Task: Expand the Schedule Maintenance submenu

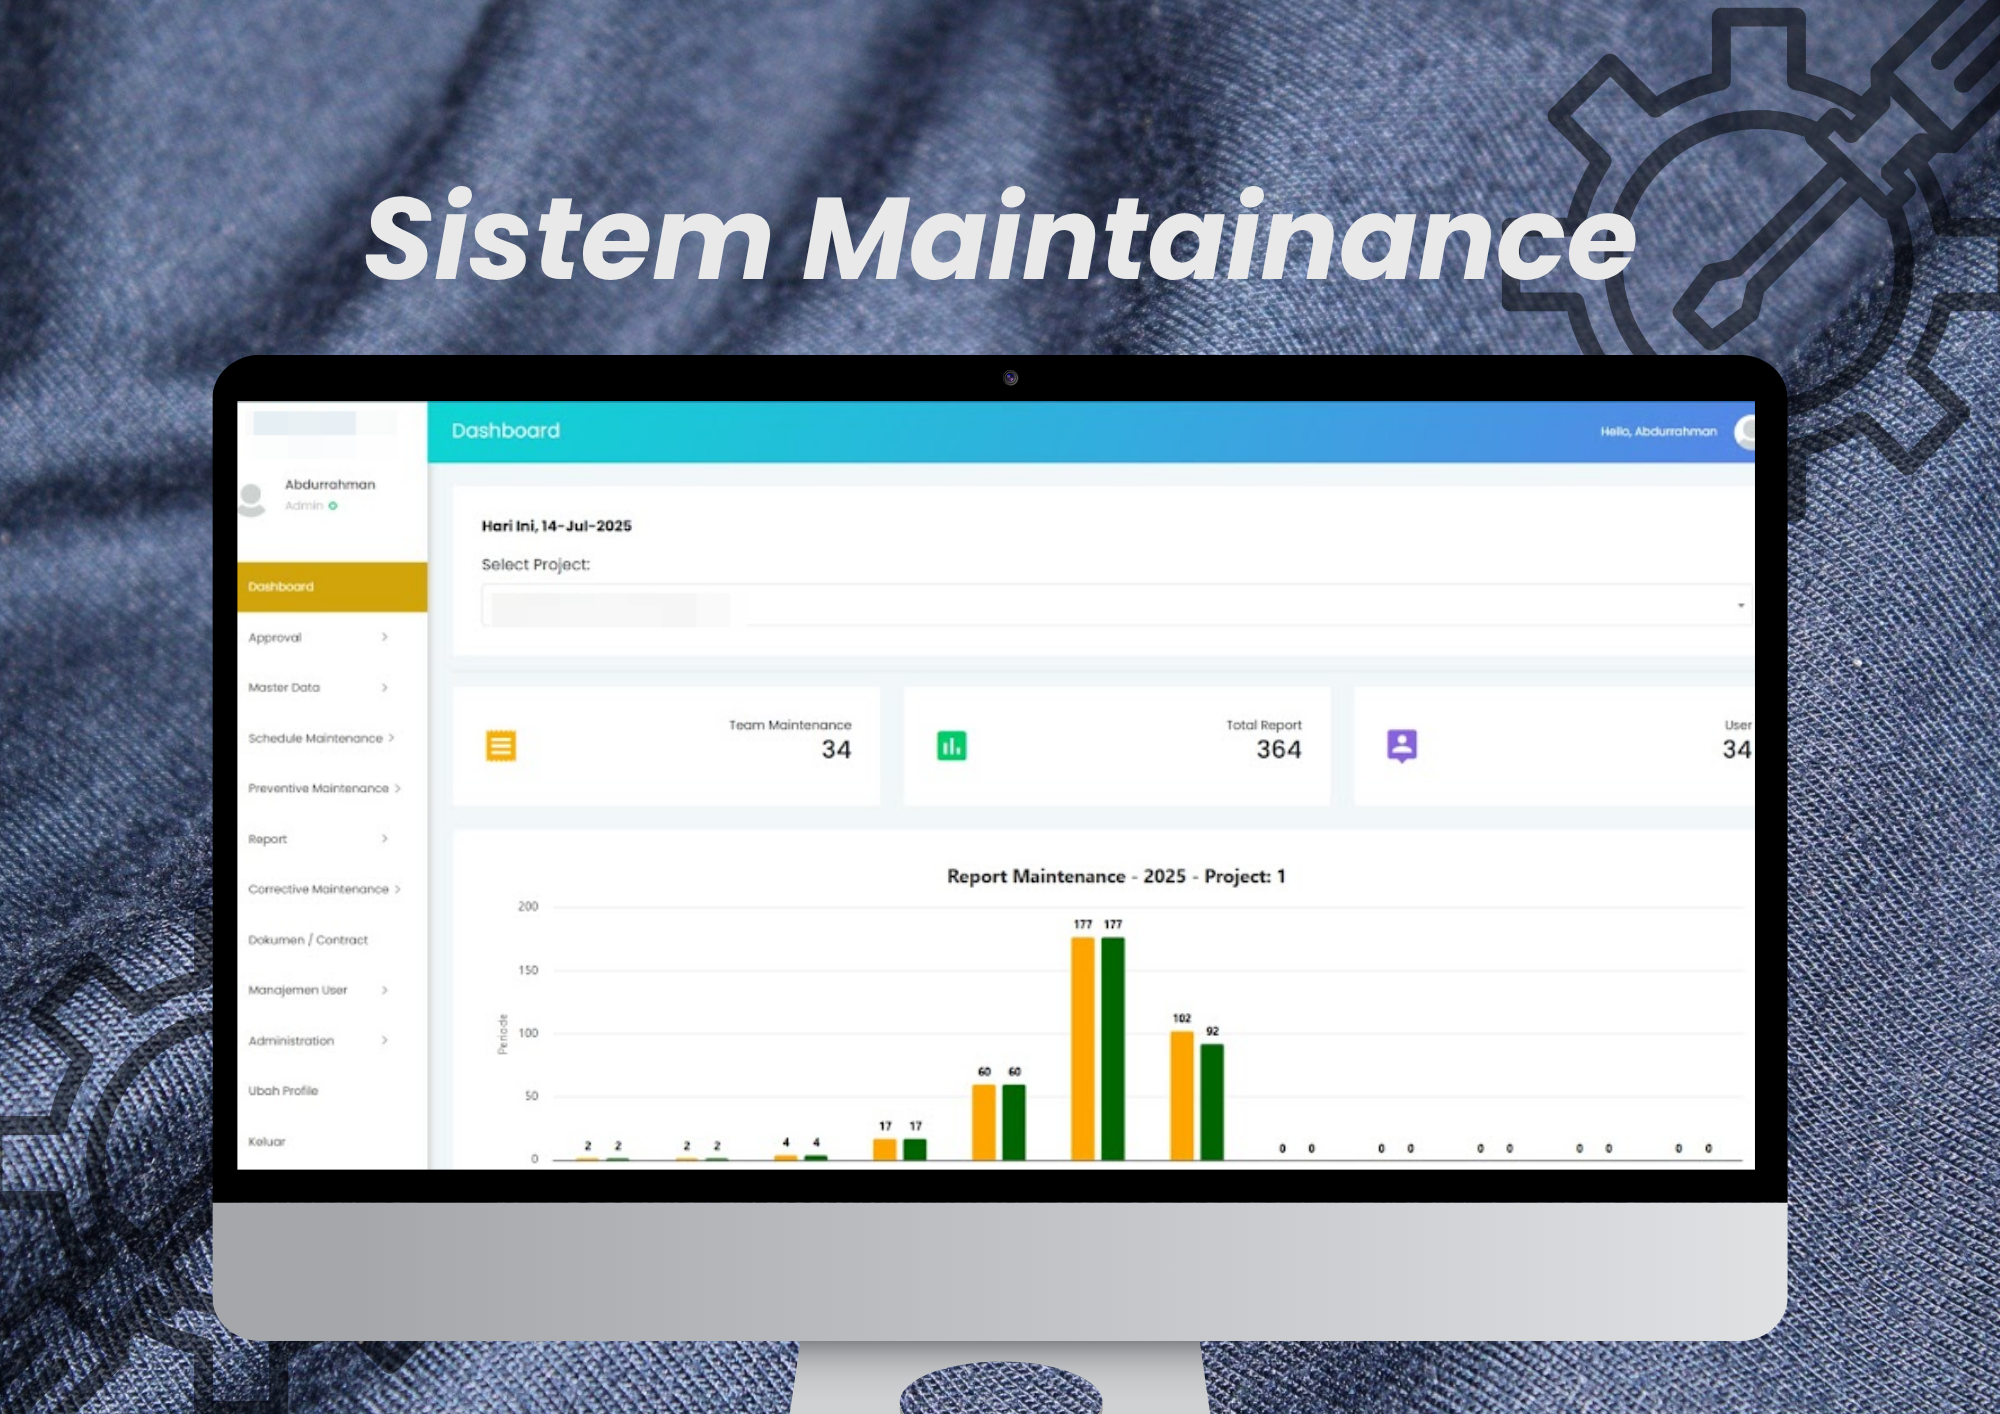Action: [x=315, y=738]
